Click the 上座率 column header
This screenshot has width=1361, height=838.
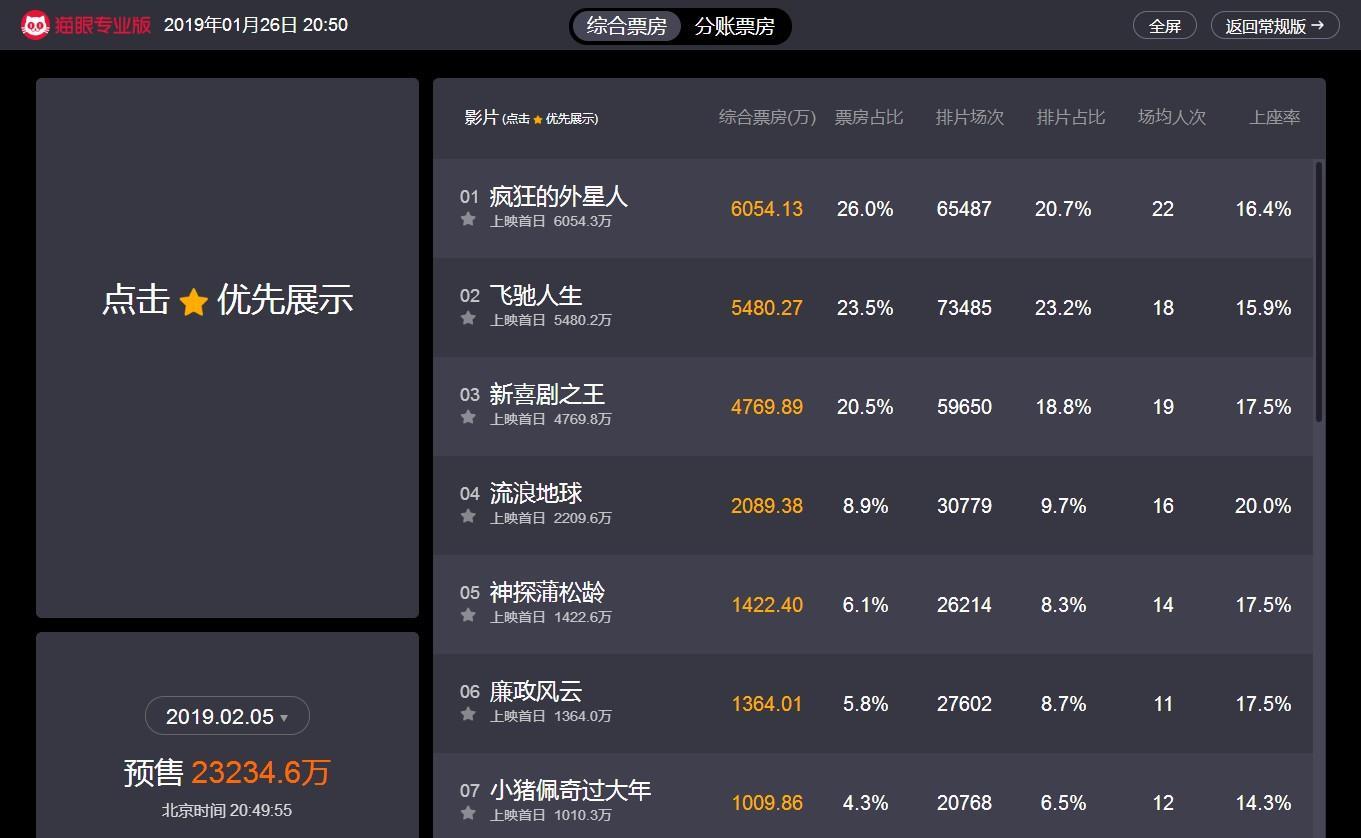point(1274,117)
